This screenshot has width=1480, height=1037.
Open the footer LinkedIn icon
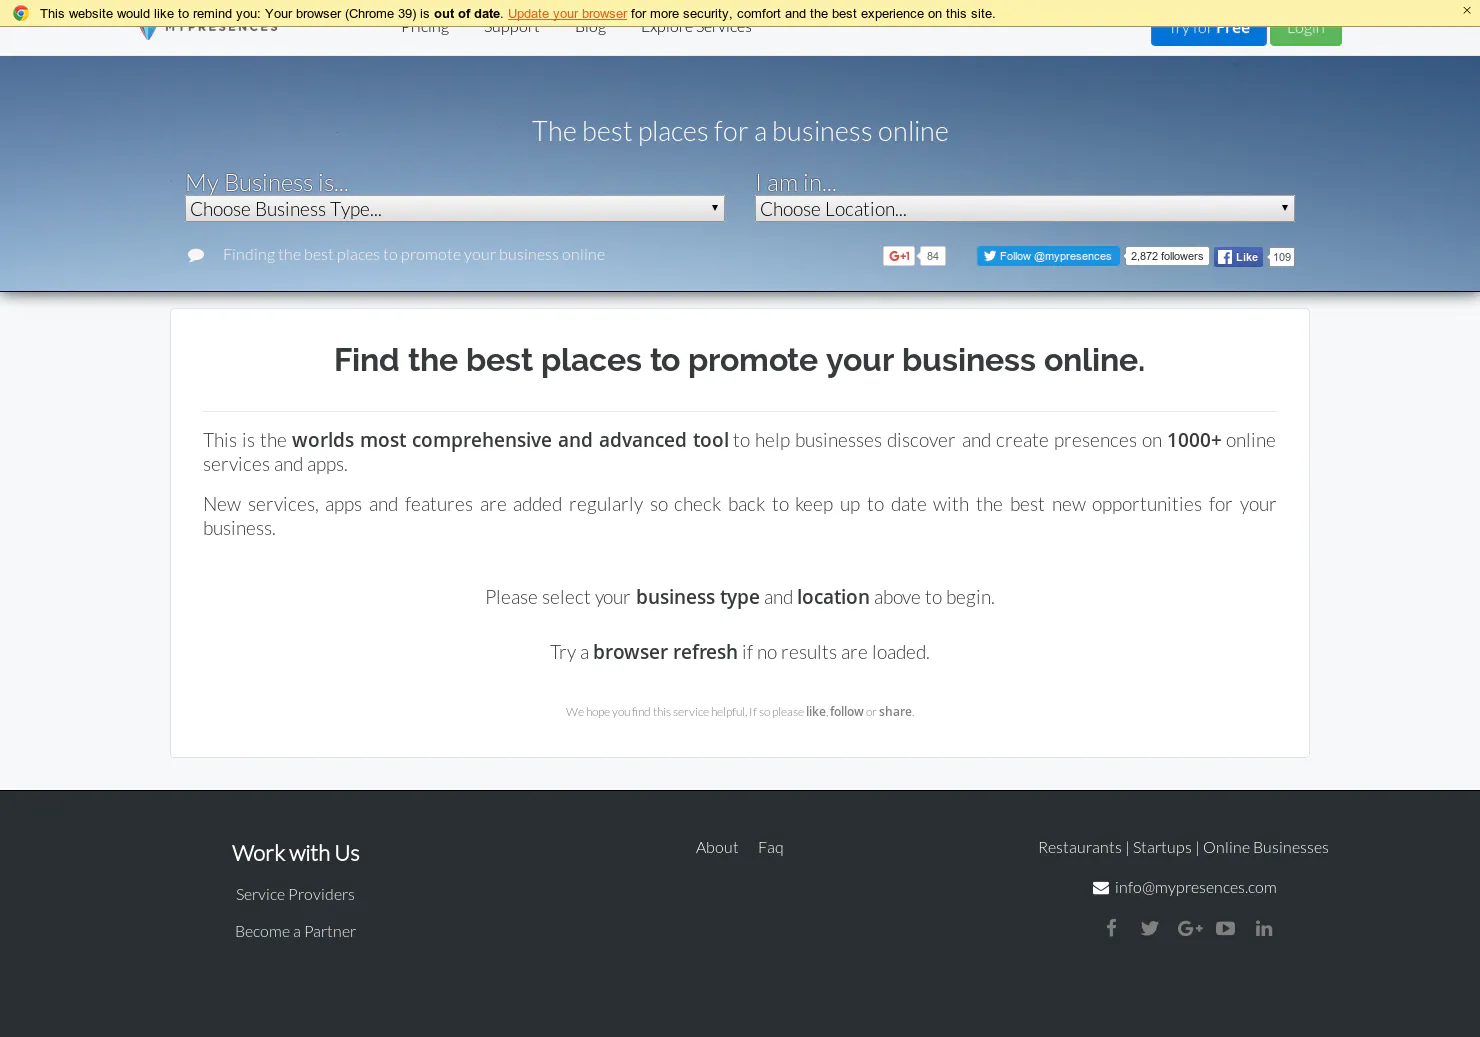[x=1264, y=929]
